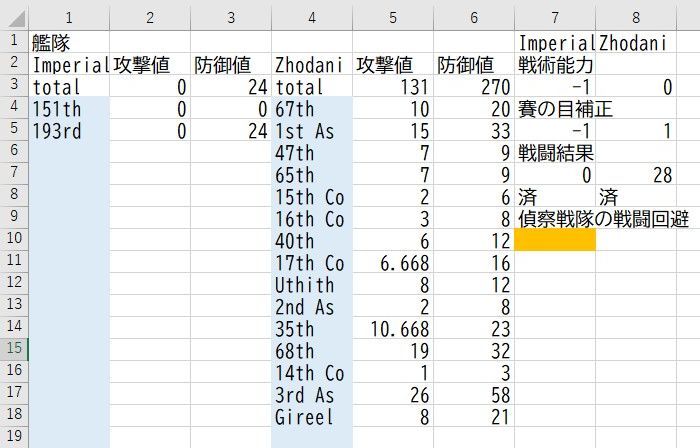This screenshot has width=700, height=448.
Task: Select column header 4
Action: coord(312,18)
